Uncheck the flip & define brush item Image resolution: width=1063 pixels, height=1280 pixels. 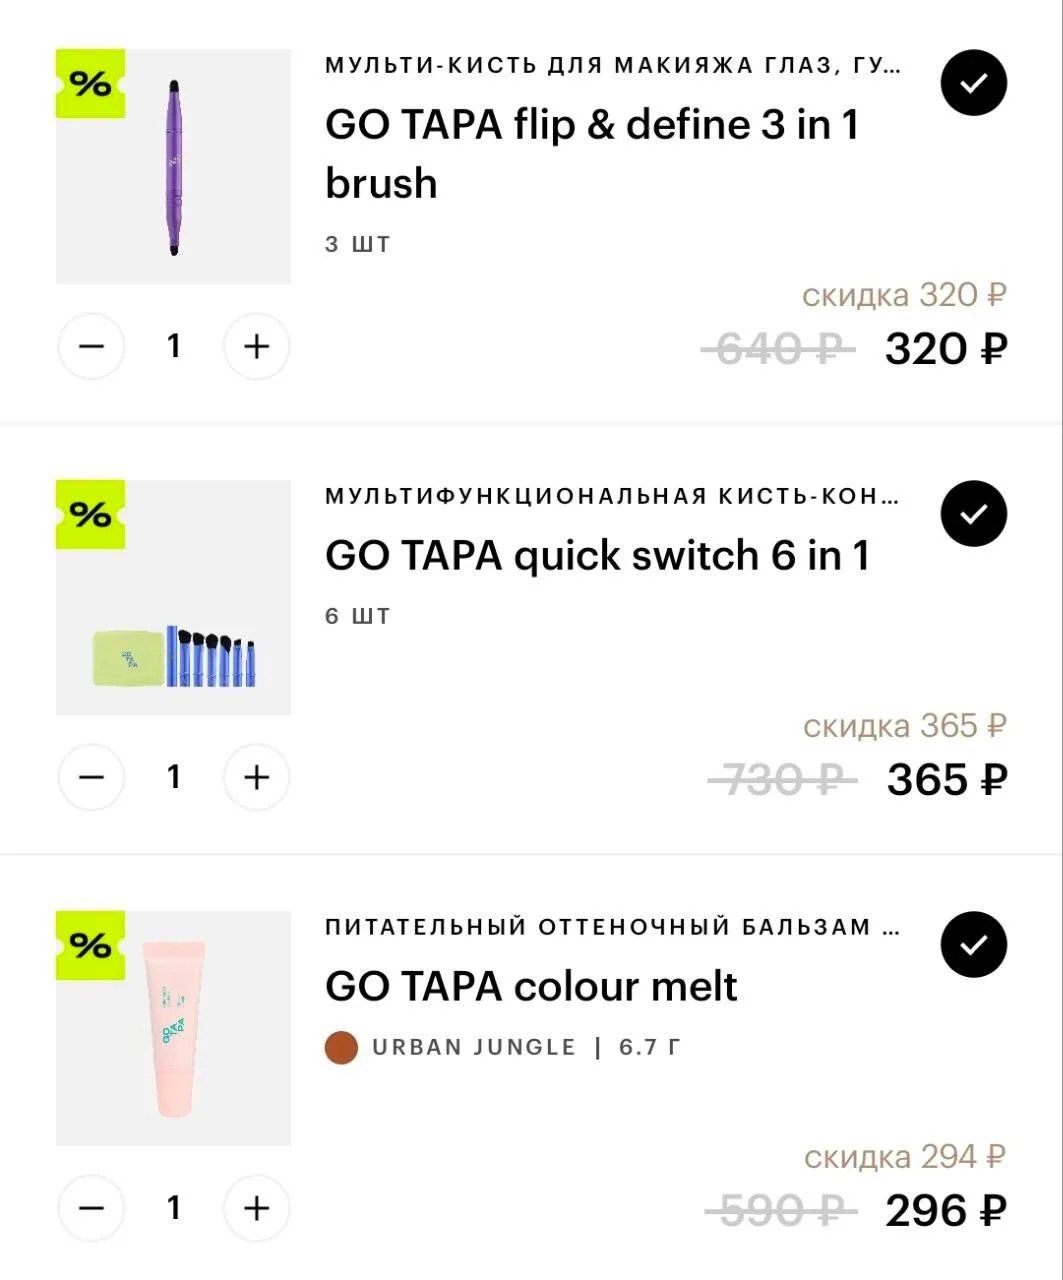[974, 83]
